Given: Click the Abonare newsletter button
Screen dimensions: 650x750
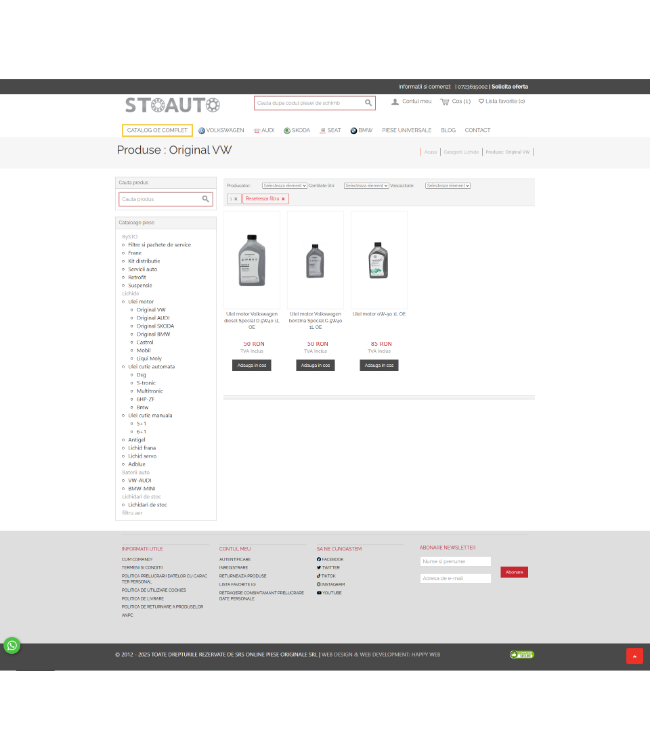Looking at the screenshot, I should tap(514, 573).
